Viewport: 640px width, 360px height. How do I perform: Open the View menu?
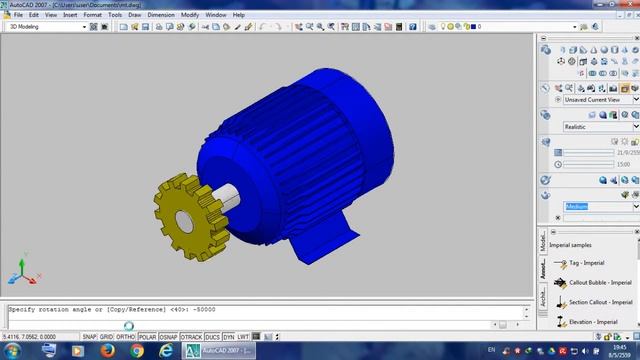coord(51,15)
